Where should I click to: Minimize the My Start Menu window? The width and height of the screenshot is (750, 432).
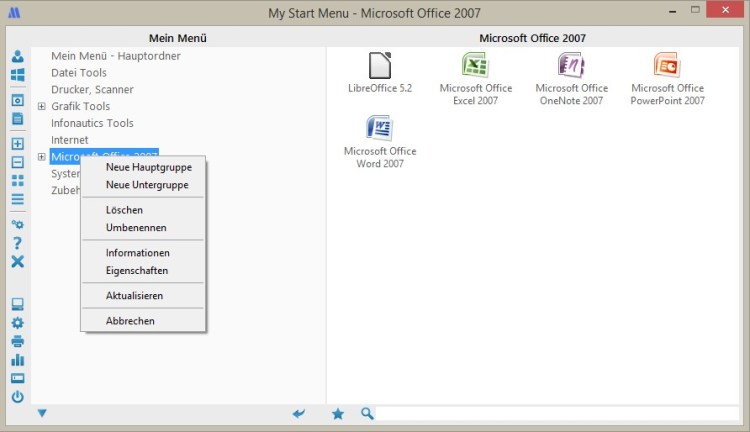[673, 10]
